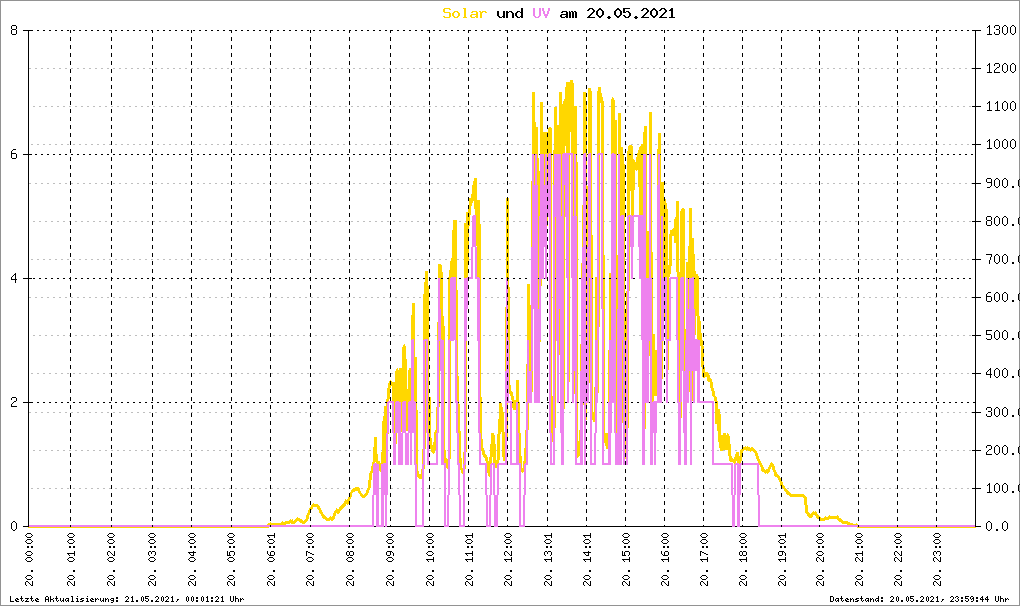Click the '20. 16:00' time axis label
The image size is (1020, 606).
click(x=665, y=560)
